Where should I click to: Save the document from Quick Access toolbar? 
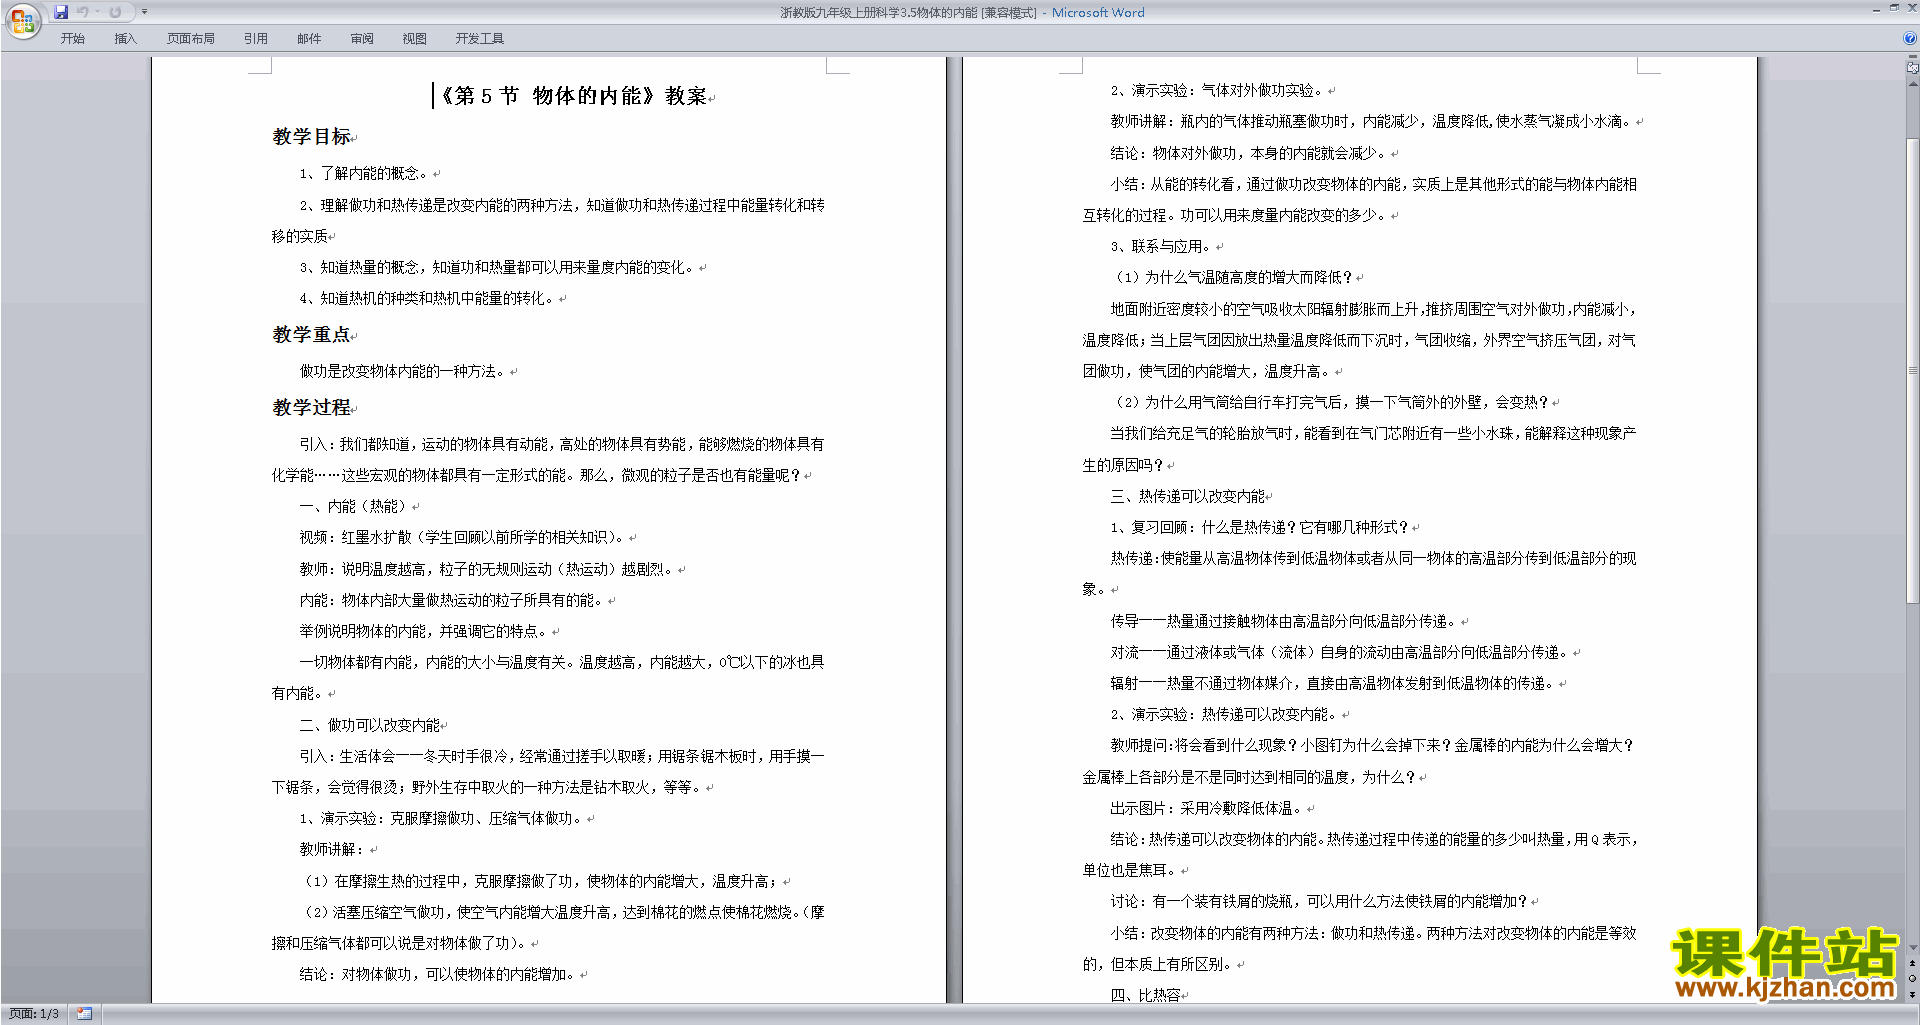[61, 12]
